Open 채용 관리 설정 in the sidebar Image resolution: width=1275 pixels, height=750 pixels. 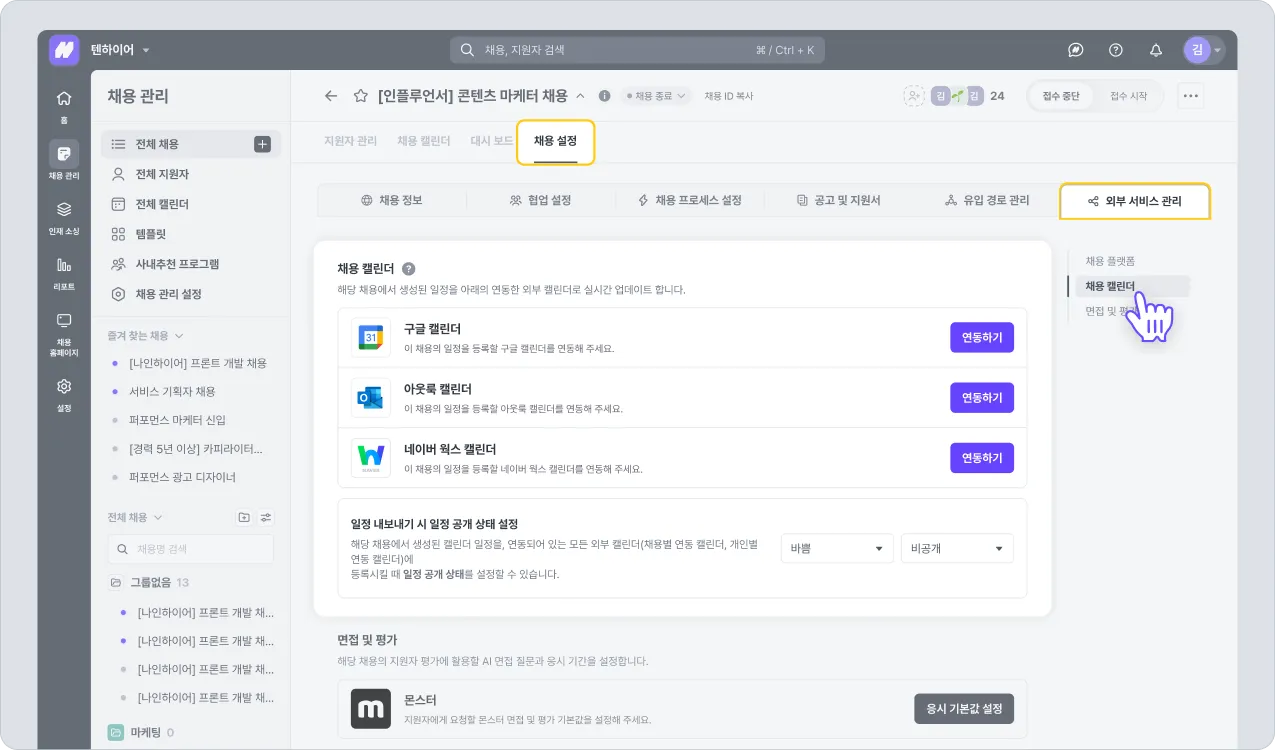pyautogui.click(x=191, y=294)
